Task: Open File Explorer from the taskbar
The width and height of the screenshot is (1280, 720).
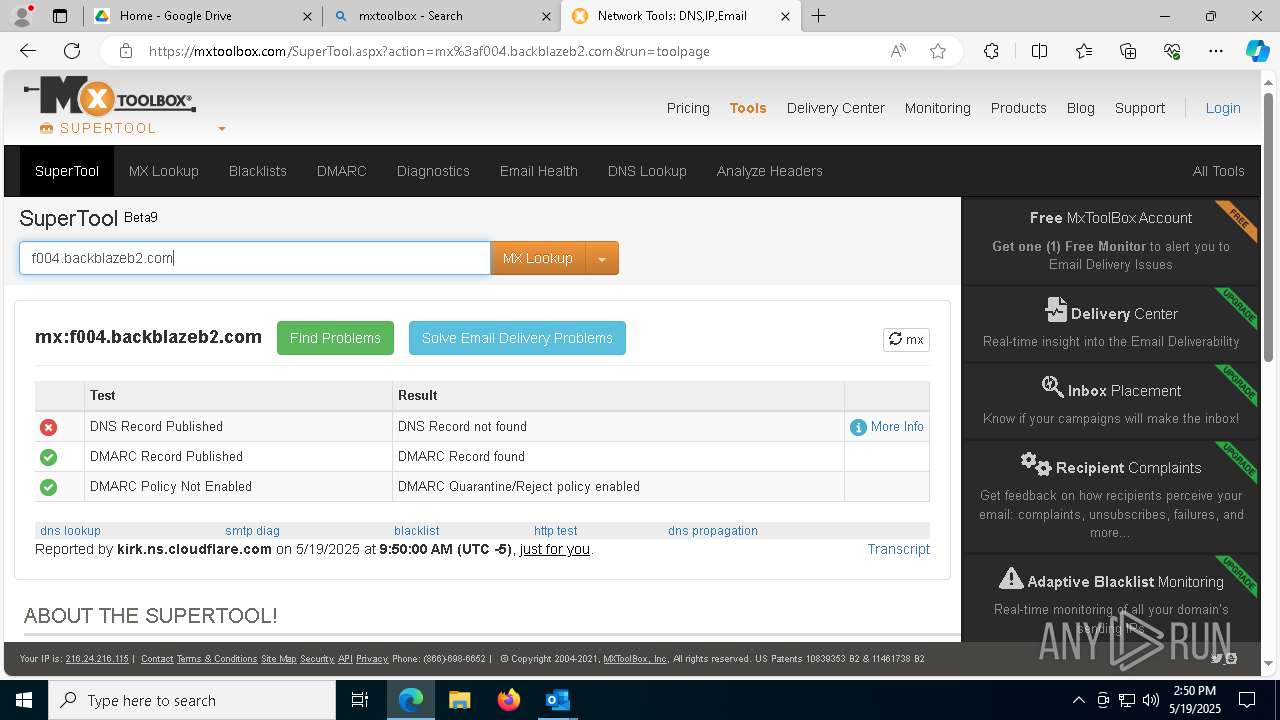Action: [459, 700]
